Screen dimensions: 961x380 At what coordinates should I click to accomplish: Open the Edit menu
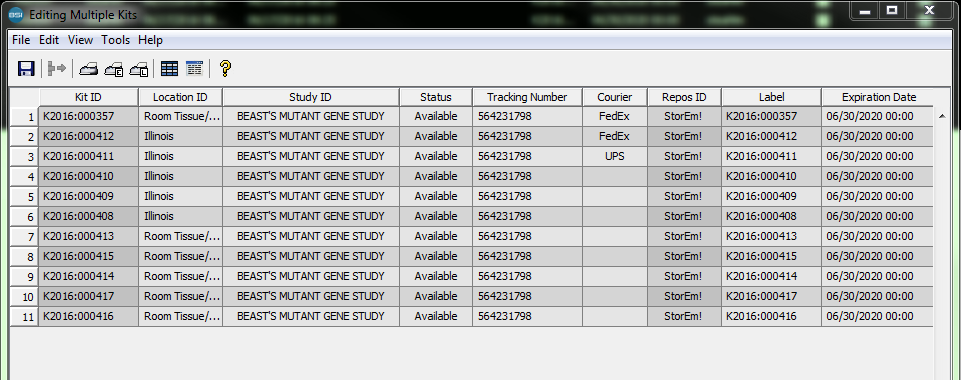coord(49,40)
